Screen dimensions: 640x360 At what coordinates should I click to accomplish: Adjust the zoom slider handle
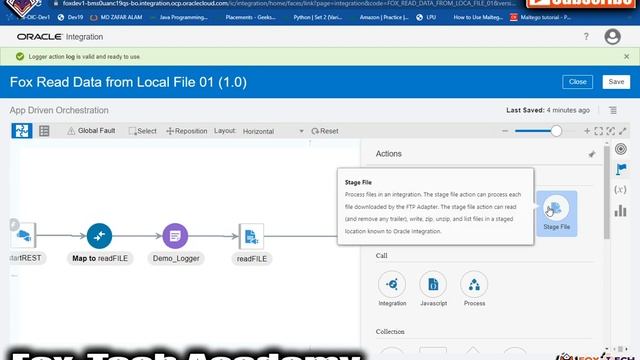click(x=556, y=131)
